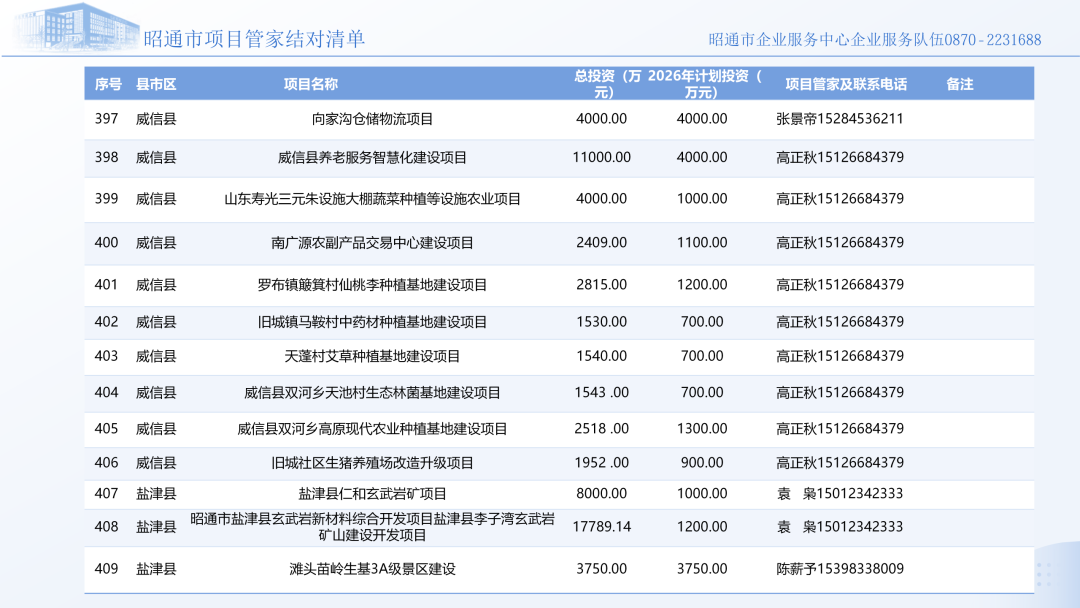
Task: Click project name 向家沟仓储物流项目
Action: (x=372, y=119)
